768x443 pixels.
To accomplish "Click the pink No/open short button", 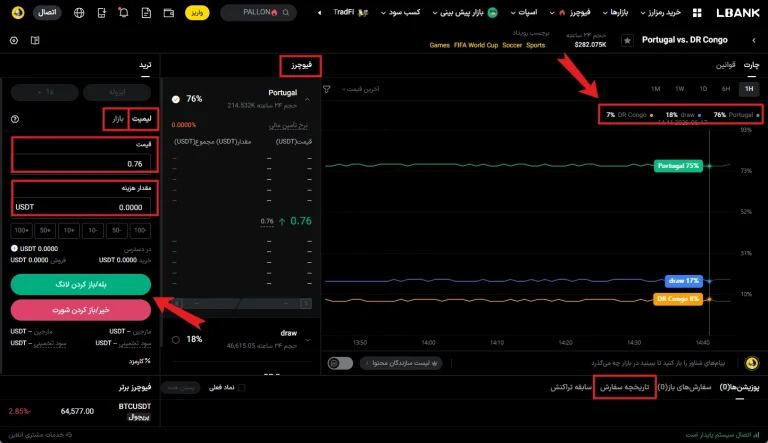I will (81, 310).
